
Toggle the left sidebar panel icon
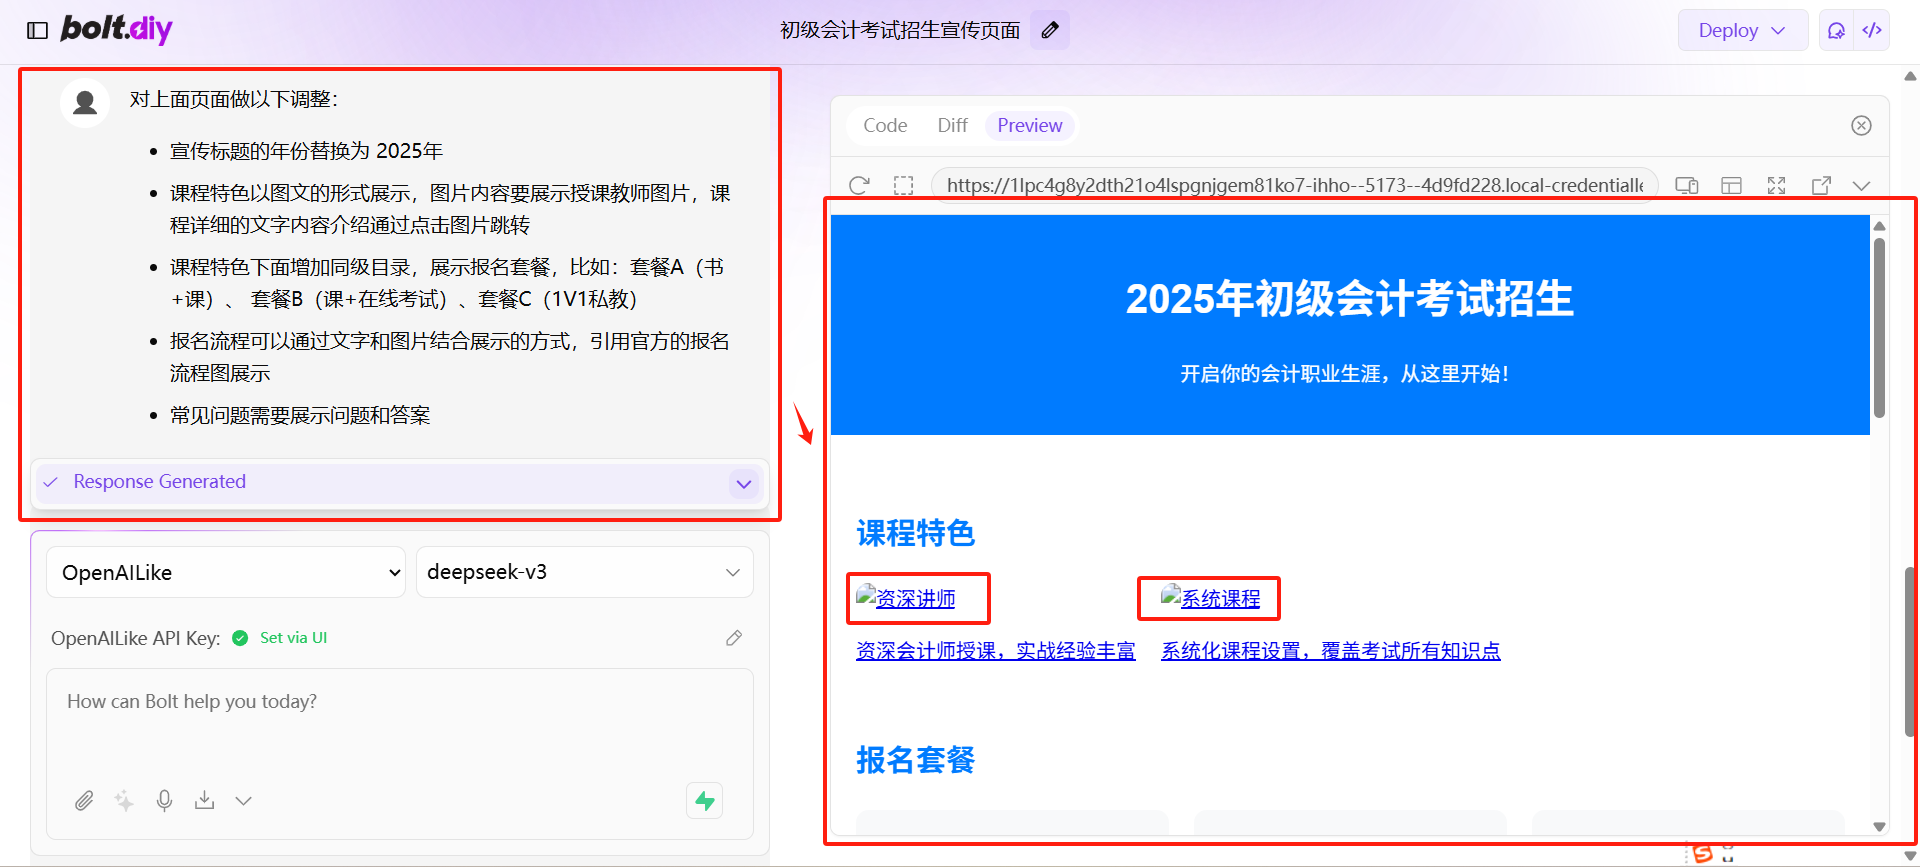coord(37,30)
